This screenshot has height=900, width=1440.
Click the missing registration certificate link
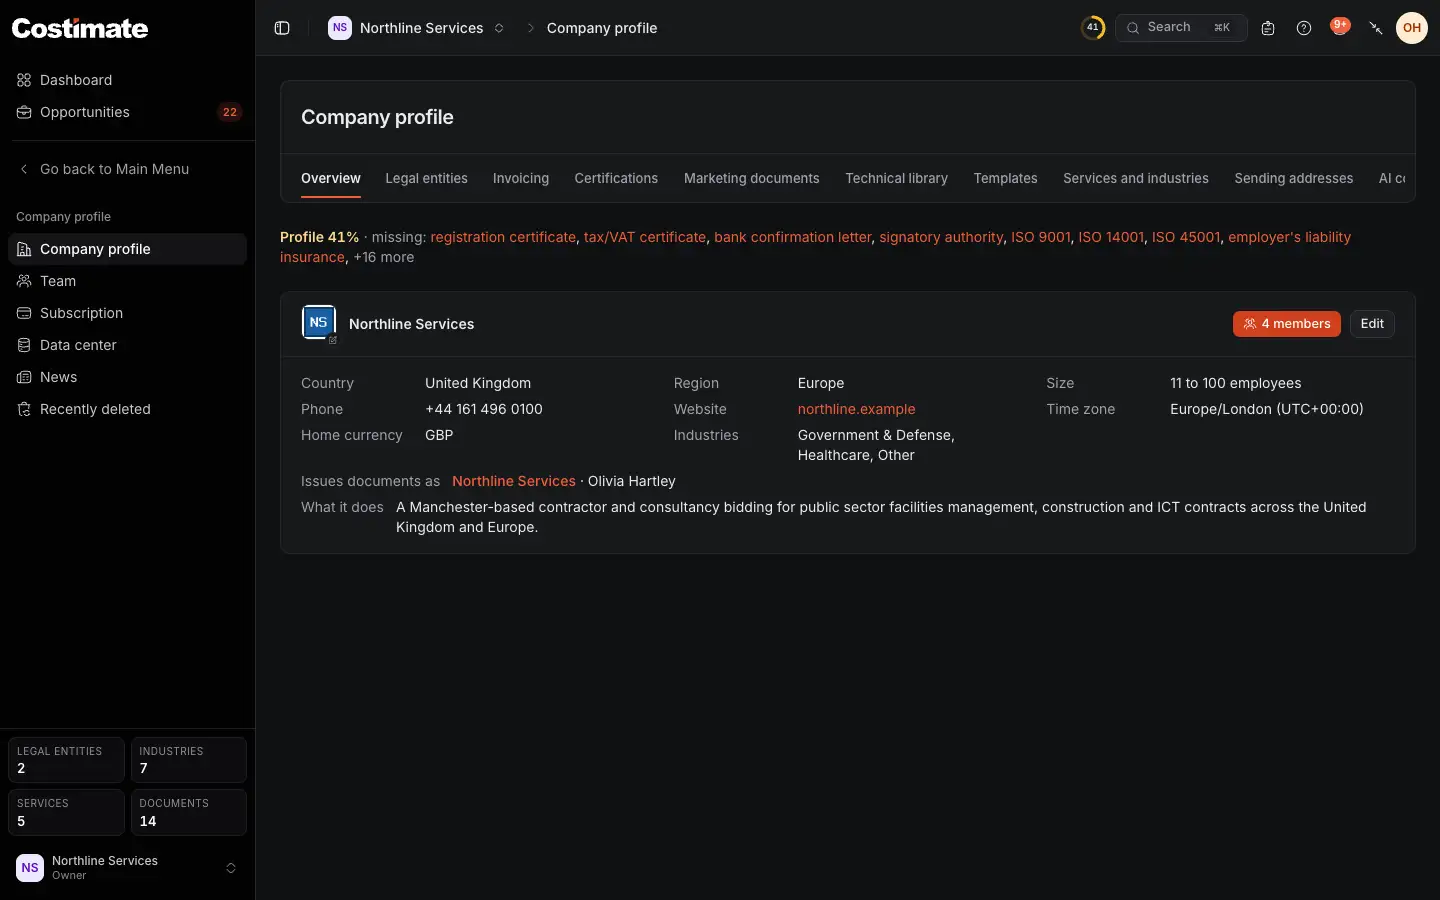point(503,237)
